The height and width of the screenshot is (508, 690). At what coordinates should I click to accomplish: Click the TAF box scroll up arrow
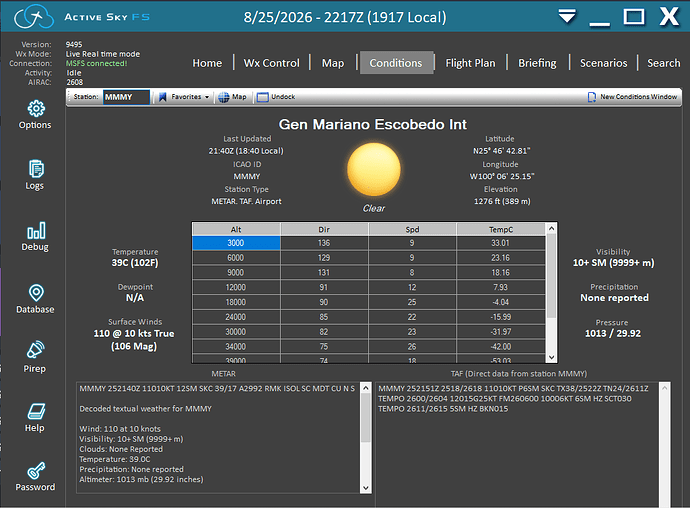(x=665, y=388)
